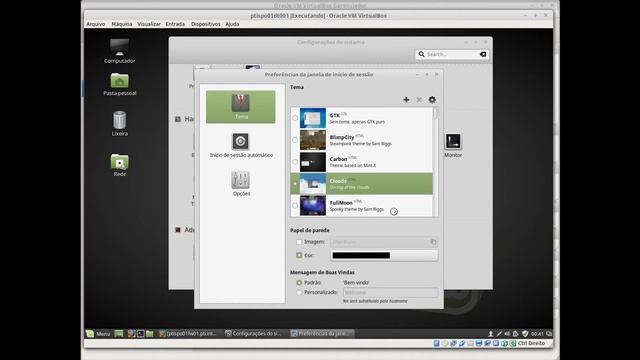
Task: Select the Carbon theme radio button
Action: click(x=295, y=162)
